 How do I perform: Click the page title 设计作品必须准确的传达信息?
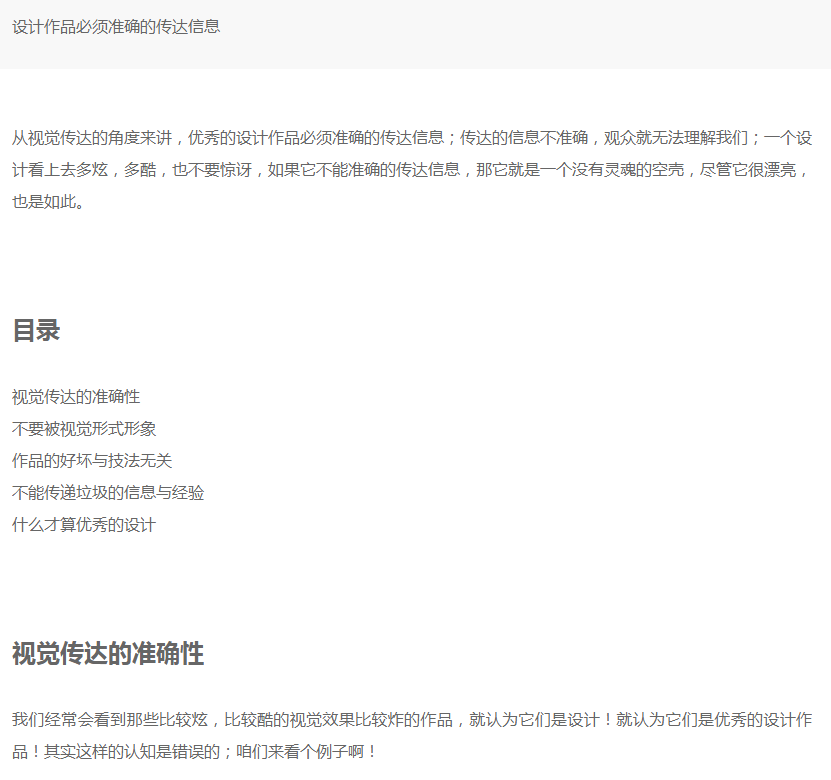116,27
